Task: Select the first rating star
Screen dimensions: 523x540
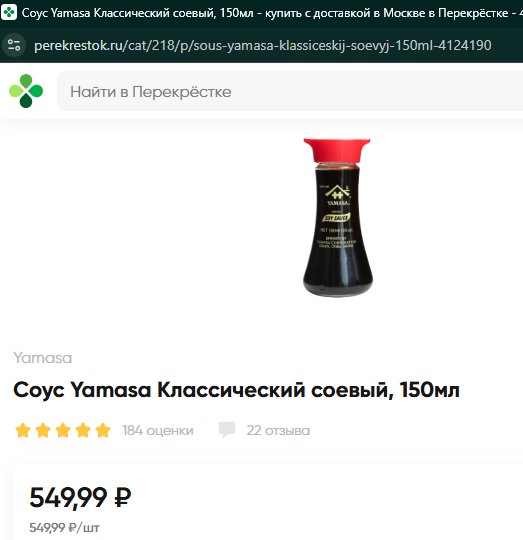Action: (23, 430)
